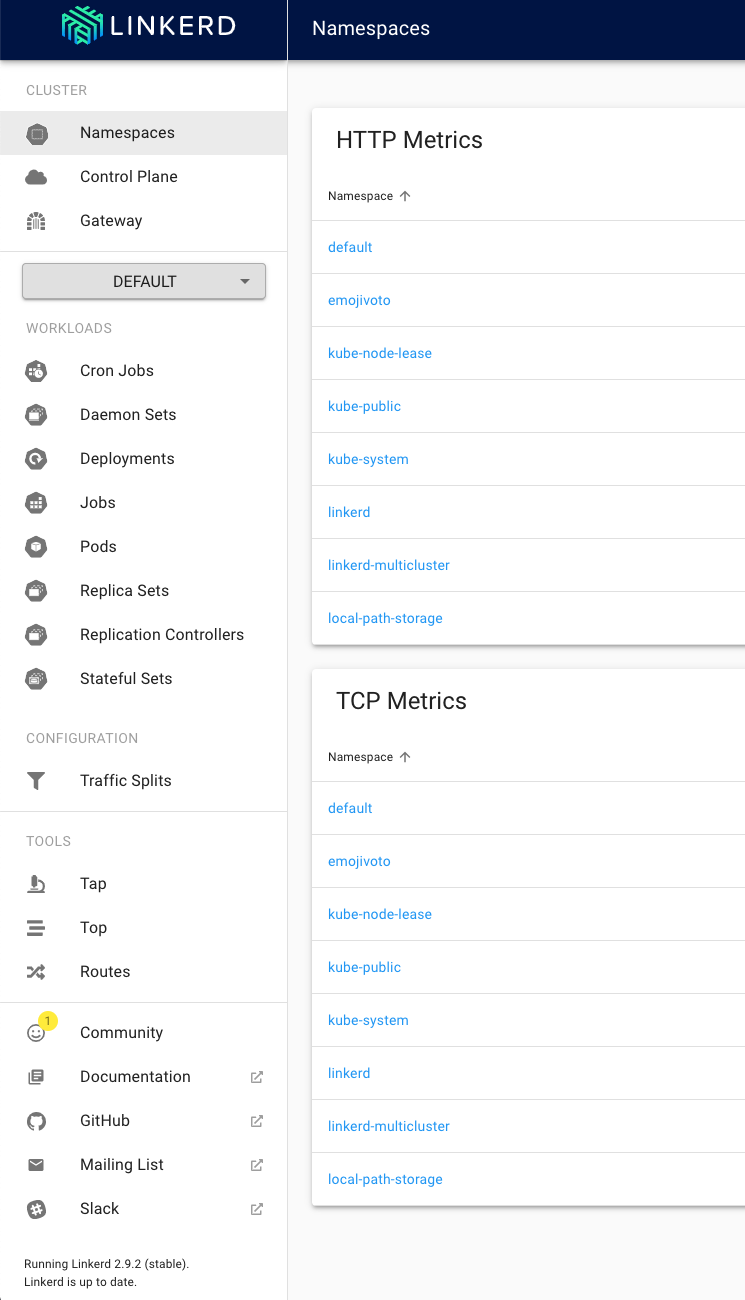Select Namespaces from the Cluster menu

(x=127, y=132)
